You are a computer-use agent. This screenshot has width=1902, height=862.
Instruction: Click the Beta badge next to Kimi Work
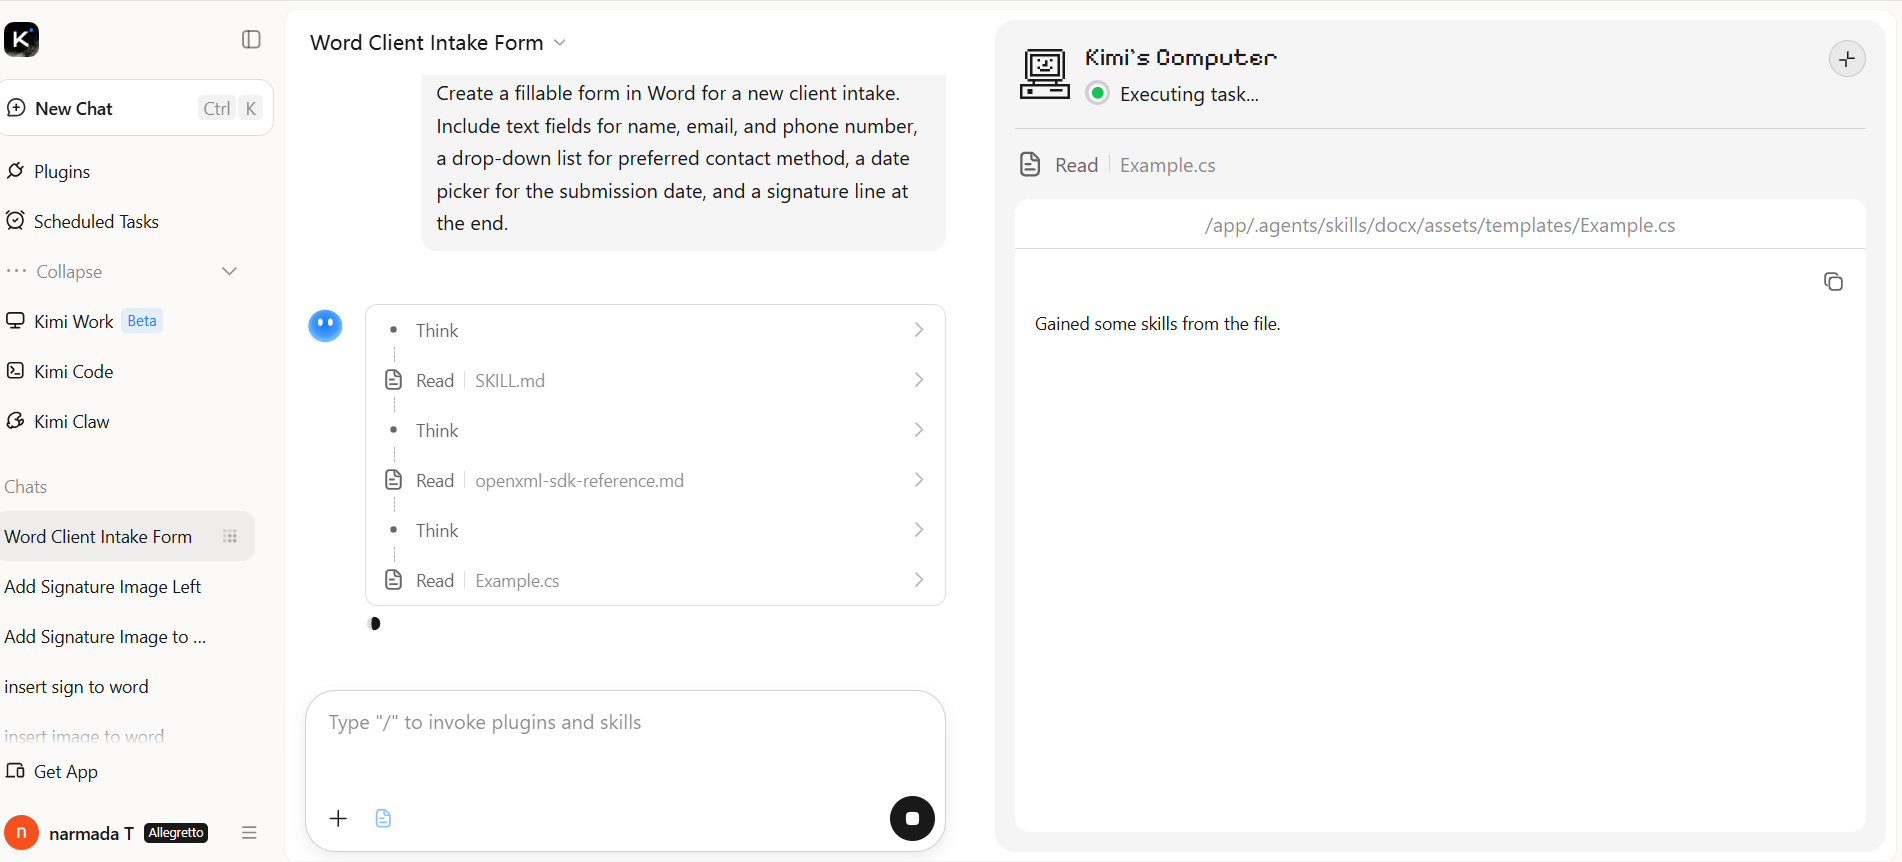point(142,321)
